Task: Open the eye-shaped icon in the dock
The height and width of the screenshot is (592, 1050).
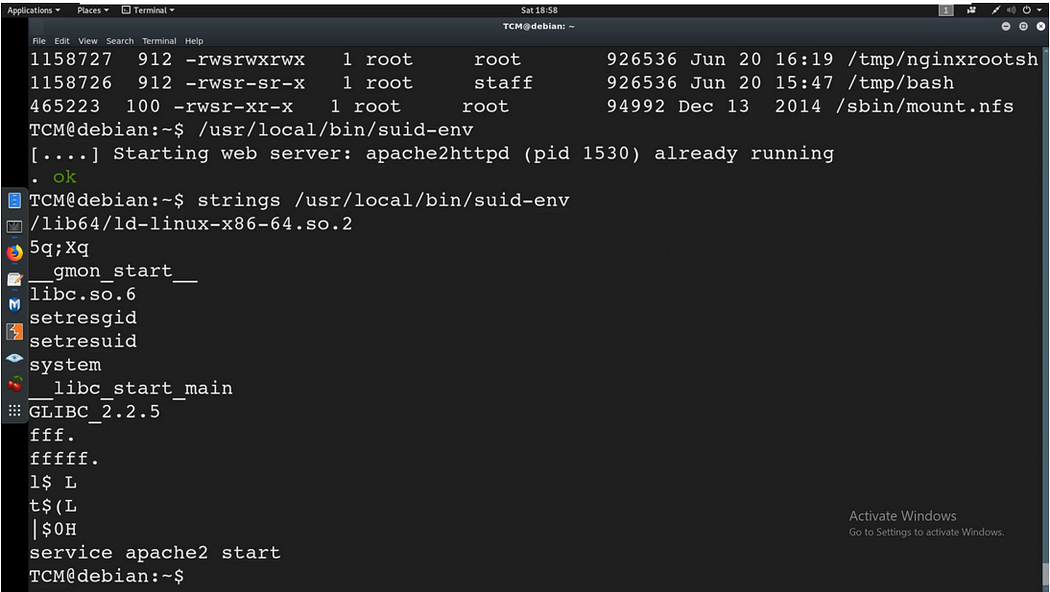Action: (x=14, y=358)
